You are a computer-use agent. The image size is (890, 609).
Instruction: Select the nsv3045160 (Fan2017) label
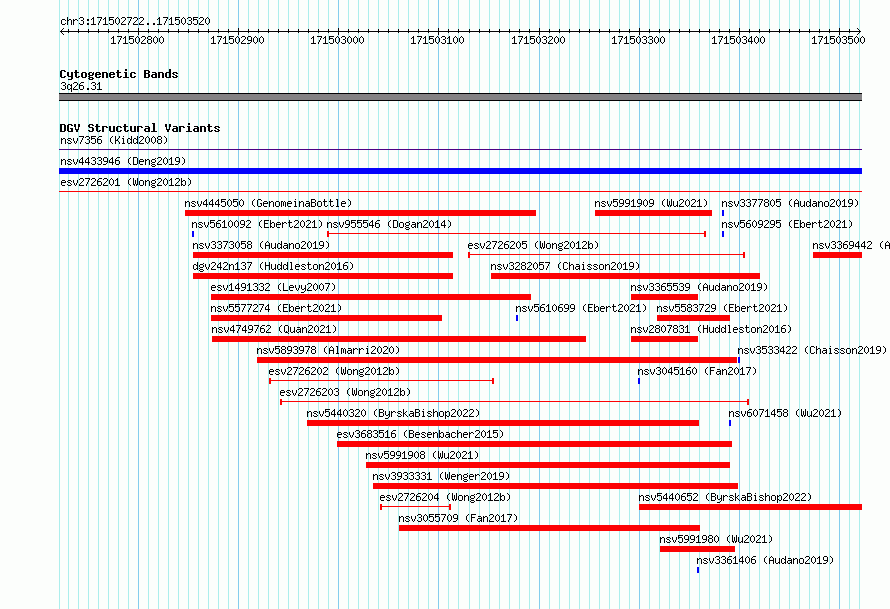coord(697,371)
